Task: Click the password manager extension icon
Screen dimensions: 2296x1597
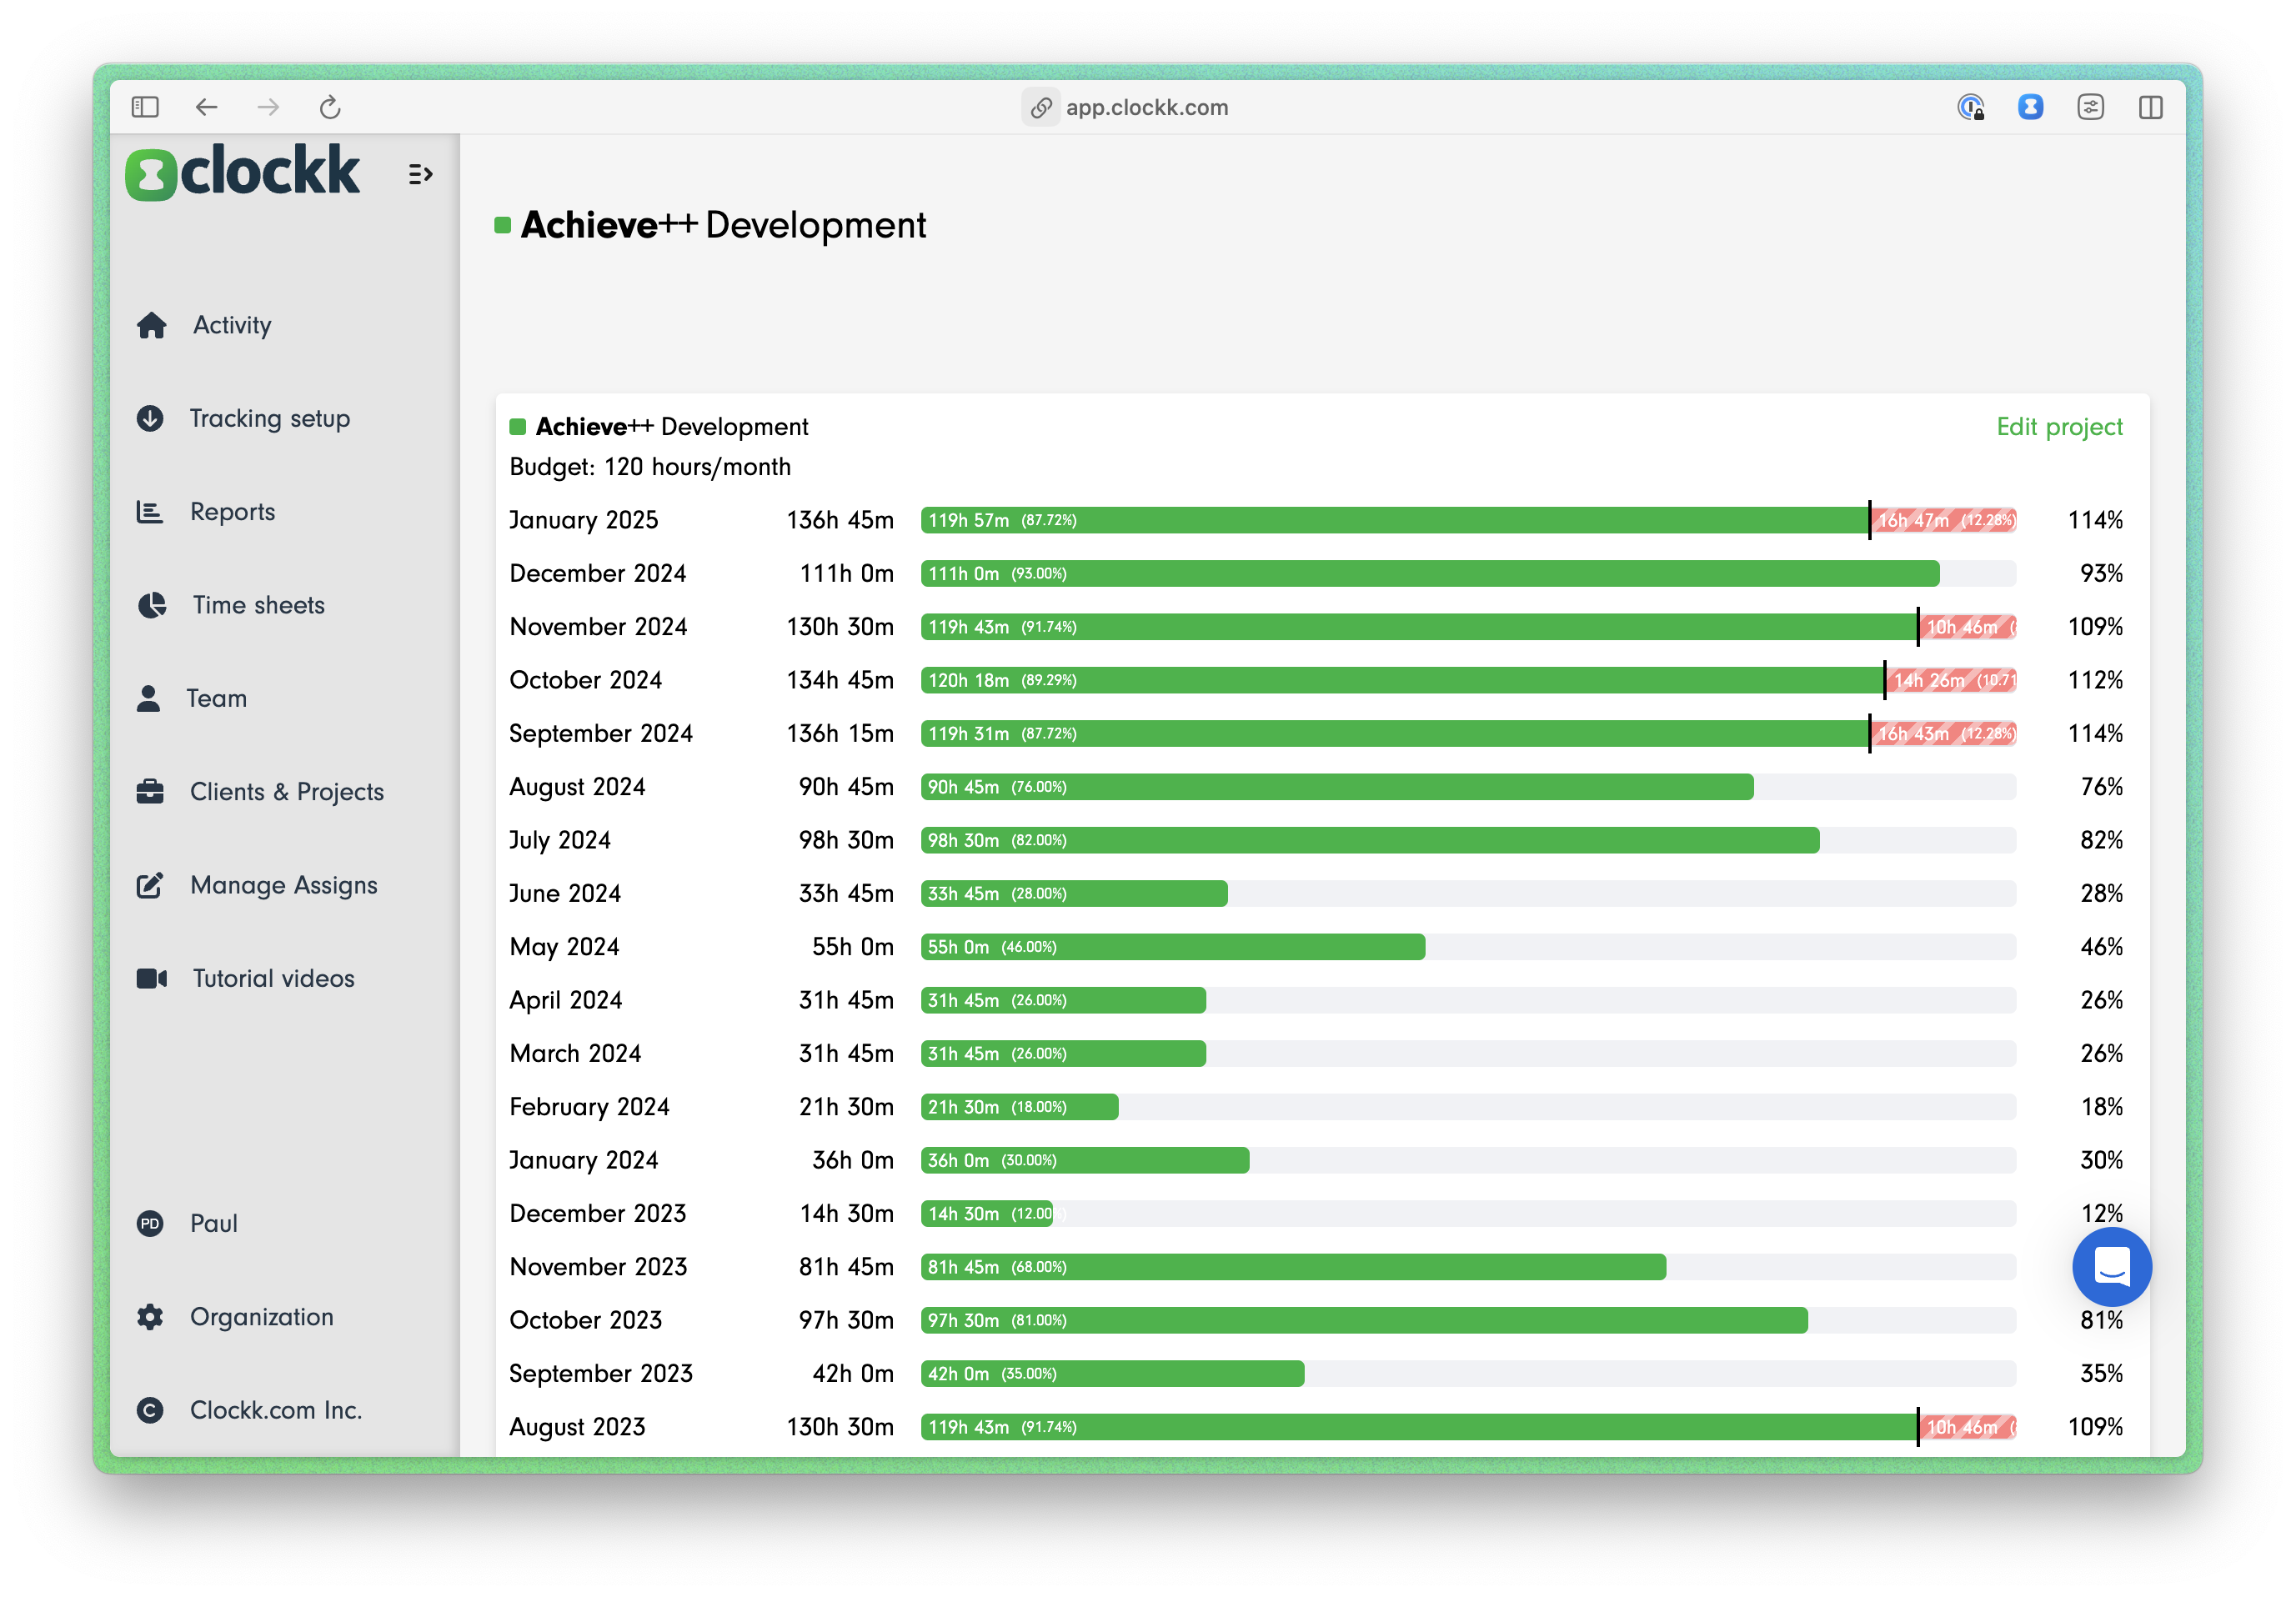Action: point(1970,107)
